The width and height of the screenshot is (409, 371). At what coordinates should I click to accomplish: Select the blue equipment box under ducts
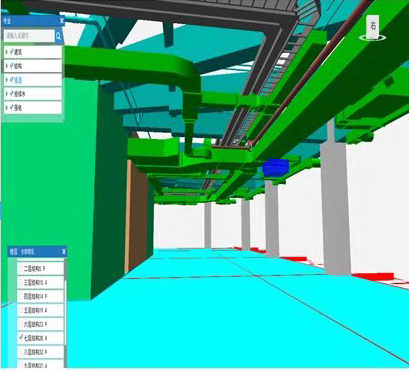point(276,168)
